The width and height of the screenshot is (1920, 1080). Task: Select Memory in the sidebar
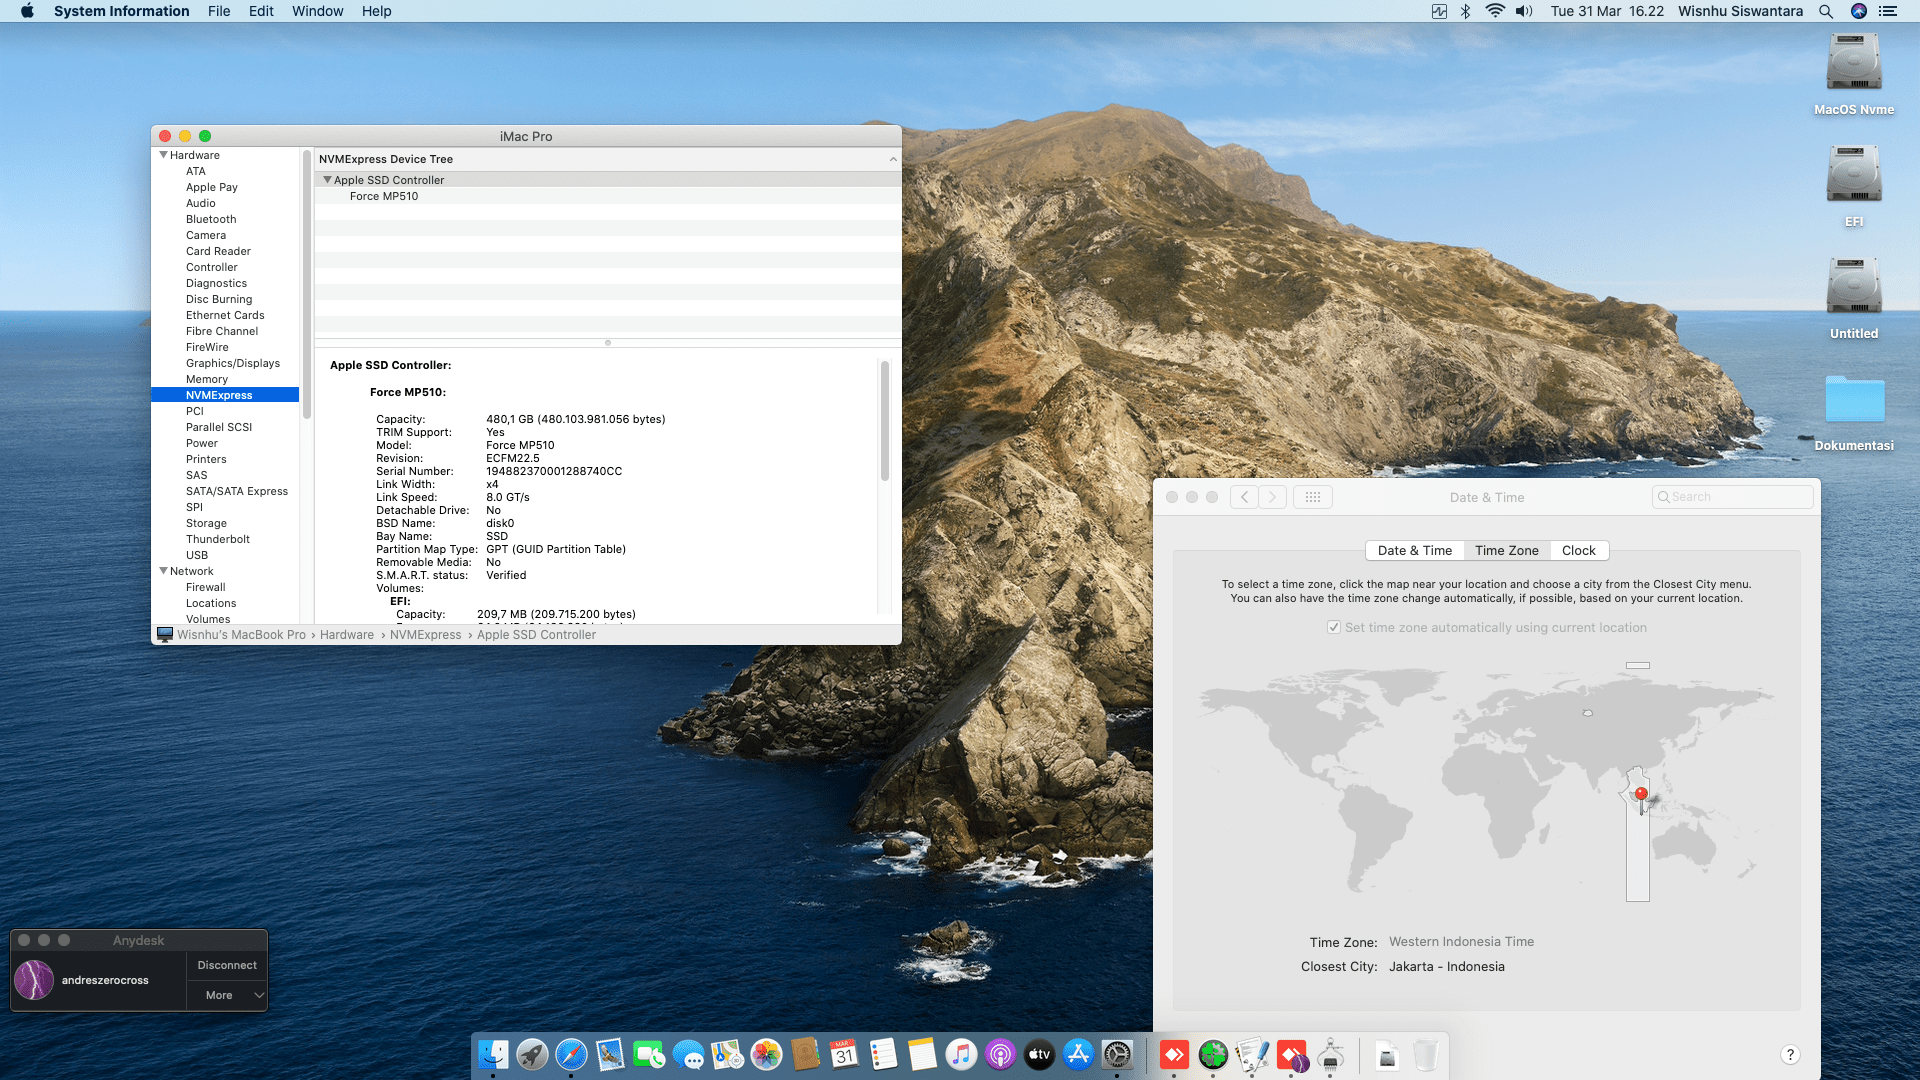[206, 379]
